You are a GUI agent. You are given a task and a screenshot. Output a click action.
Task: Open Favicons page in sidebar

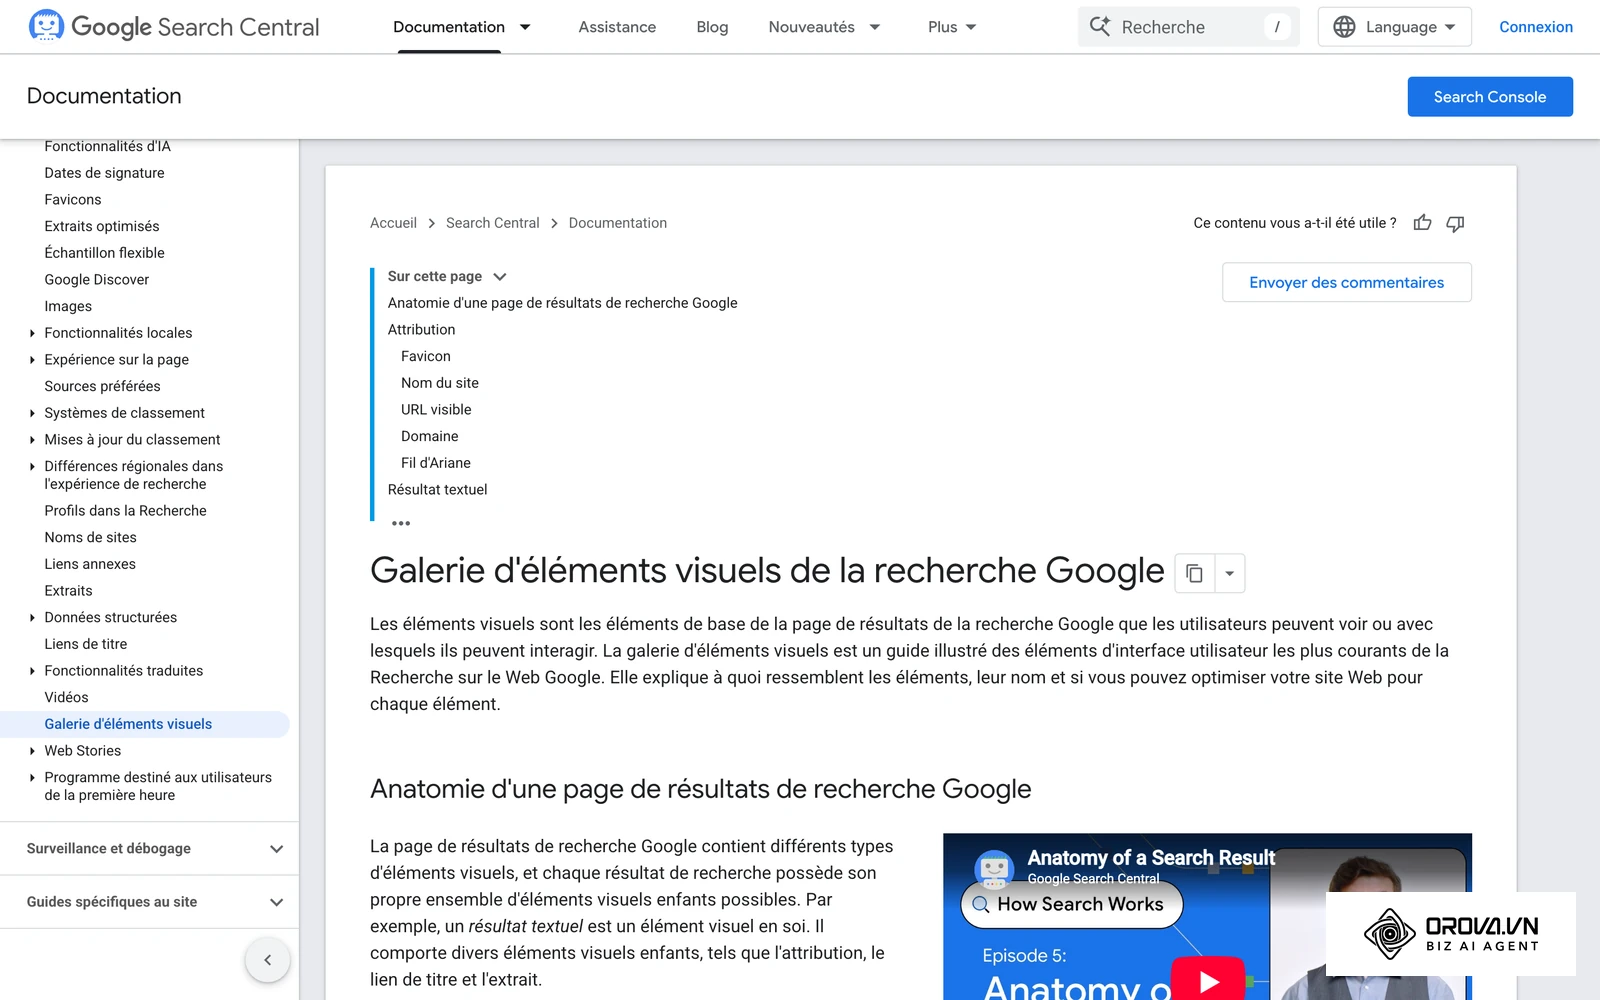click(73, 200)
